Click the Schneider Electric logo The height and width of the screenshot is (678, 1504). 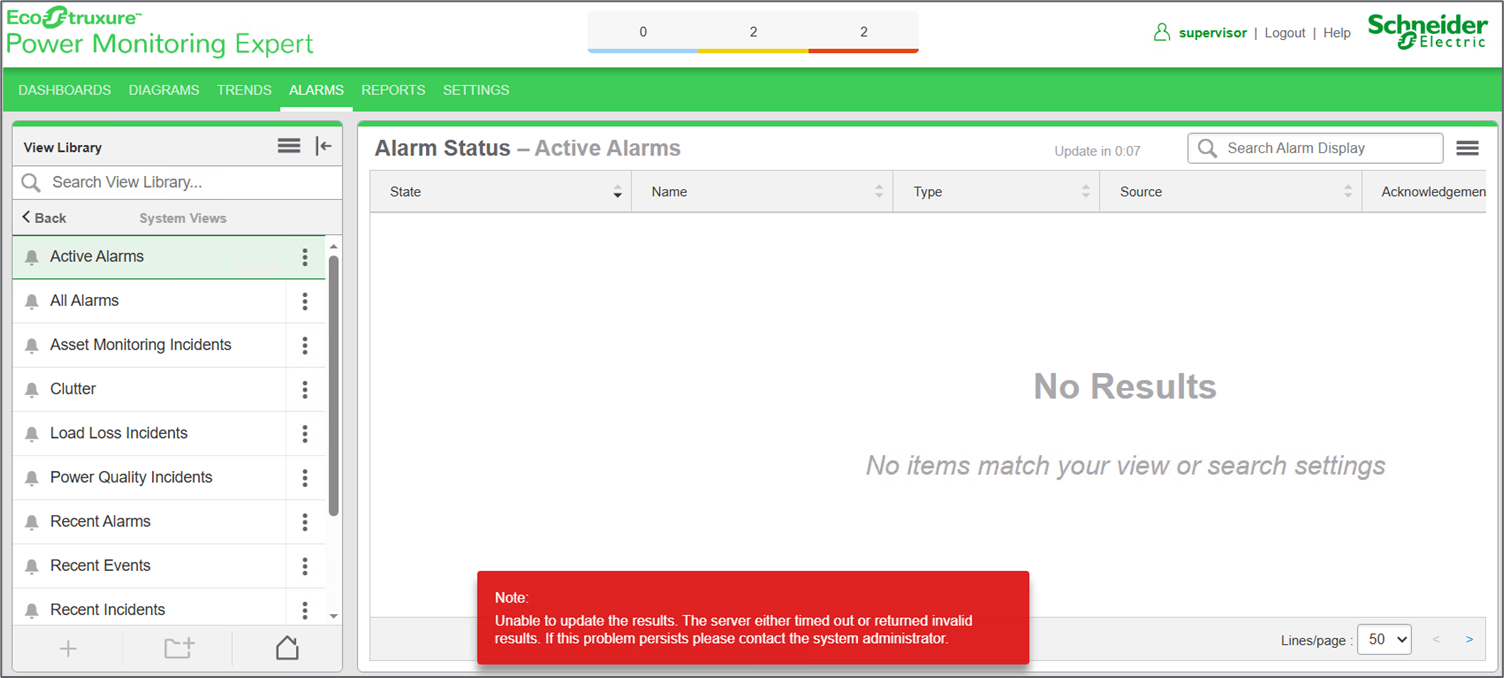[x=1427, y=32]
